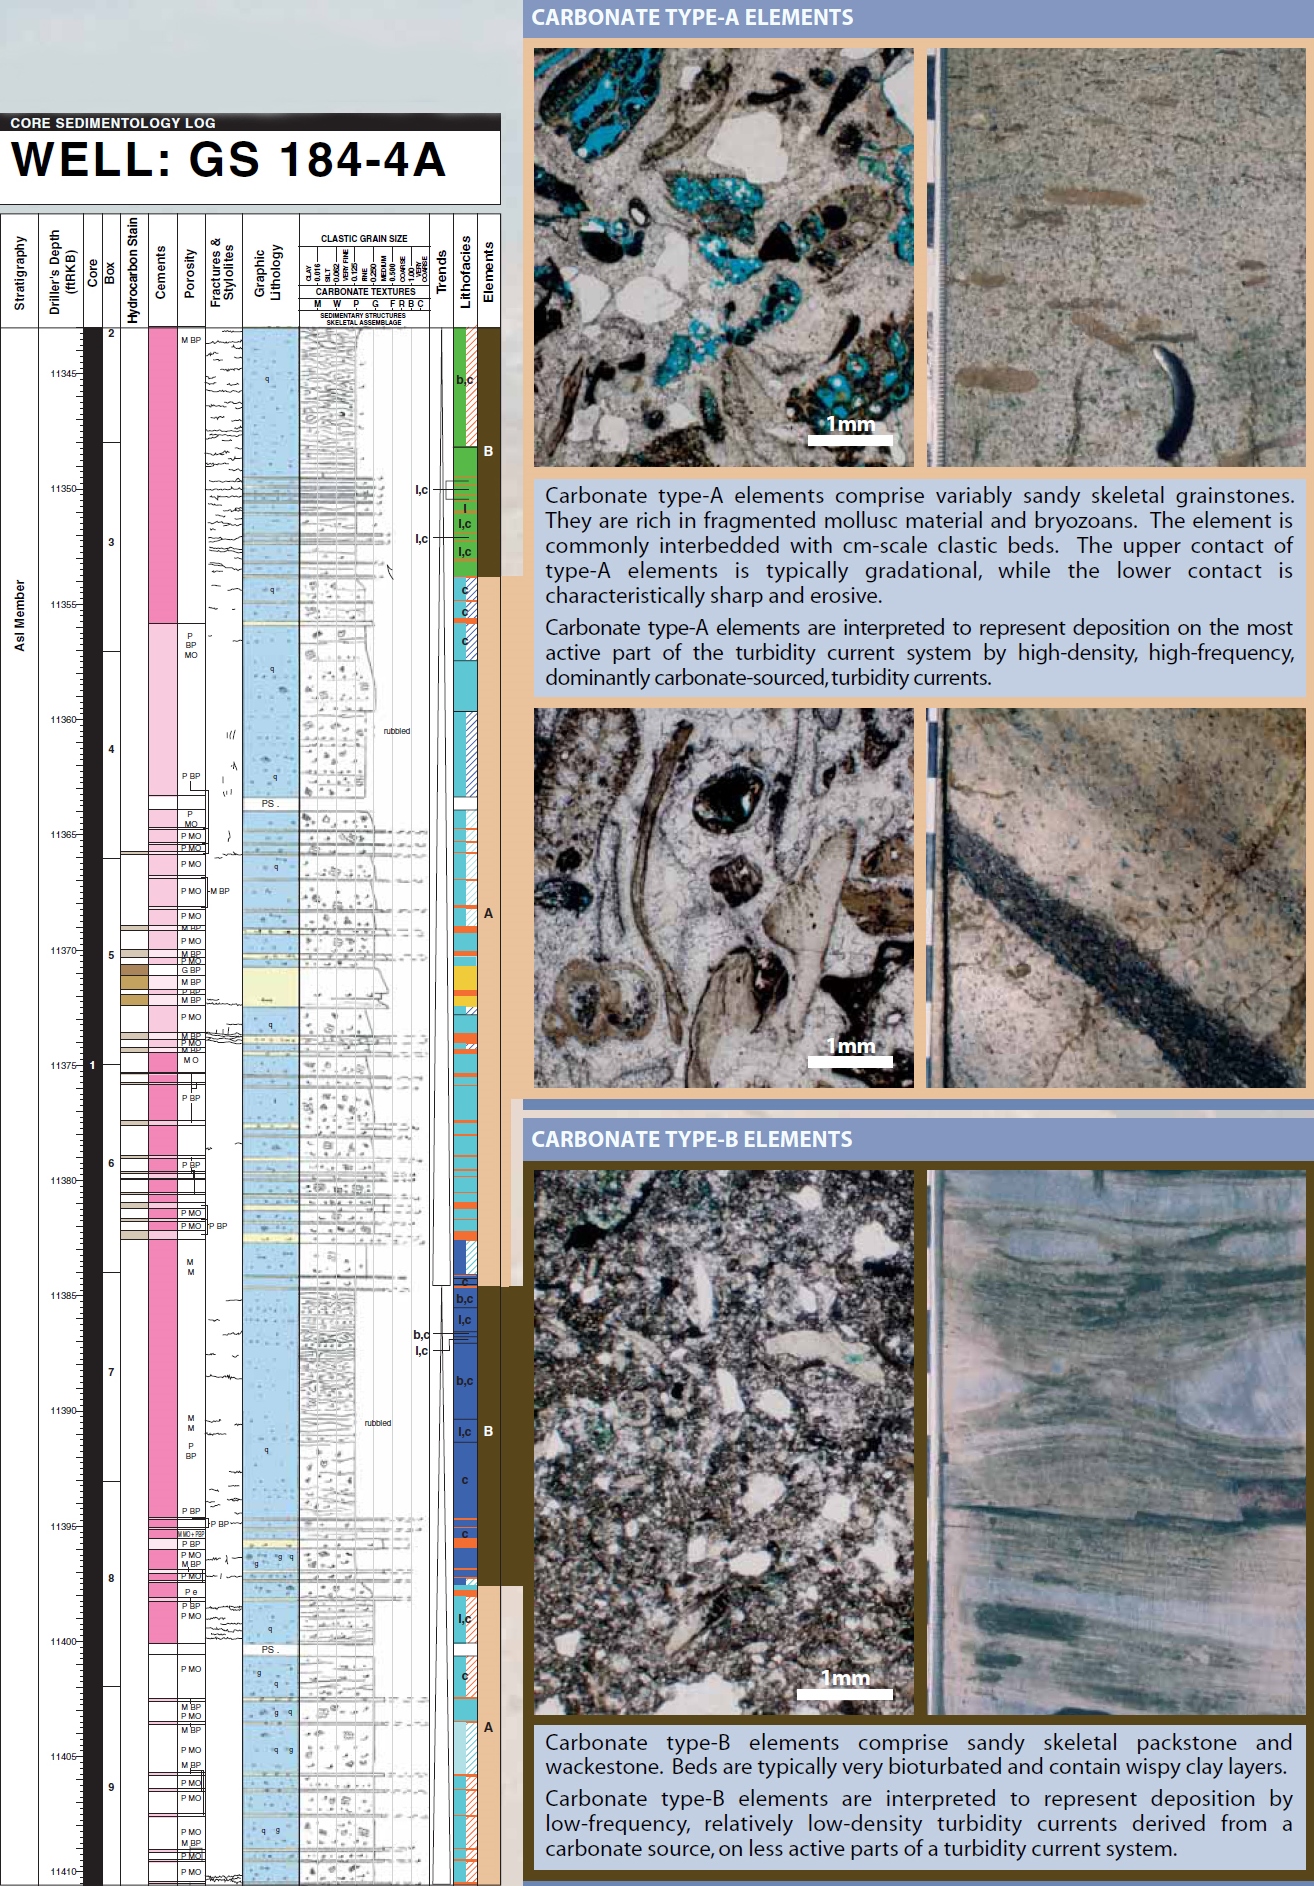Select Box number 7 in the Box column
1314x1886 pixels.
tap(111, 1372)
